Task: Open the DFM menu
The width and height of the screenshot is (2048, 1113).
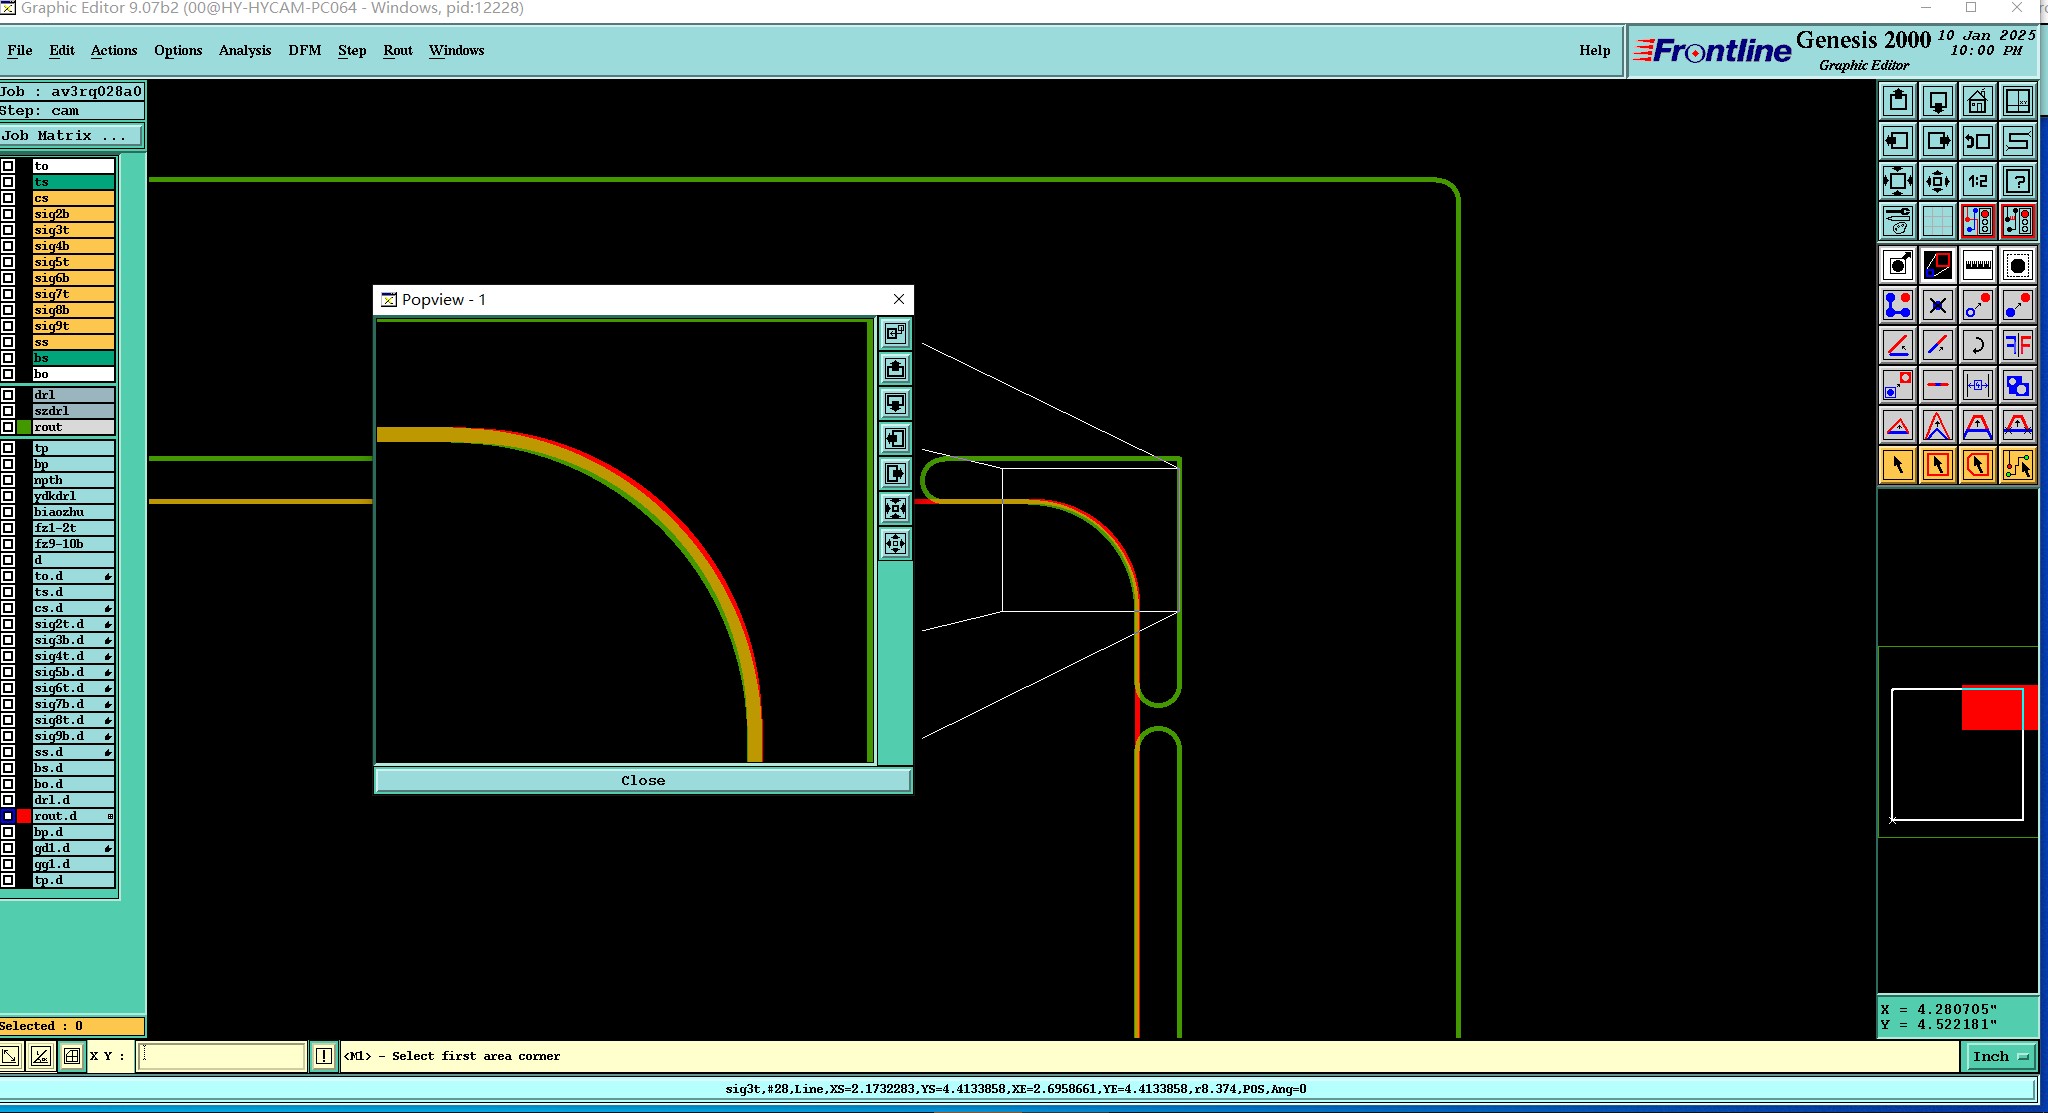Action: [304, 50]
